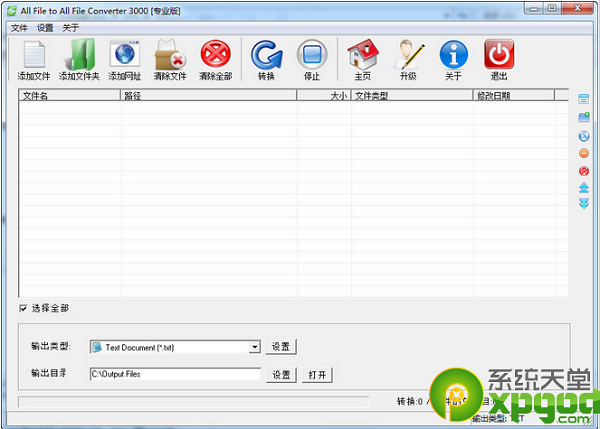Start conversion with the 转换 icon
This screenshot has height=429, width=600.
coord(266,56)
